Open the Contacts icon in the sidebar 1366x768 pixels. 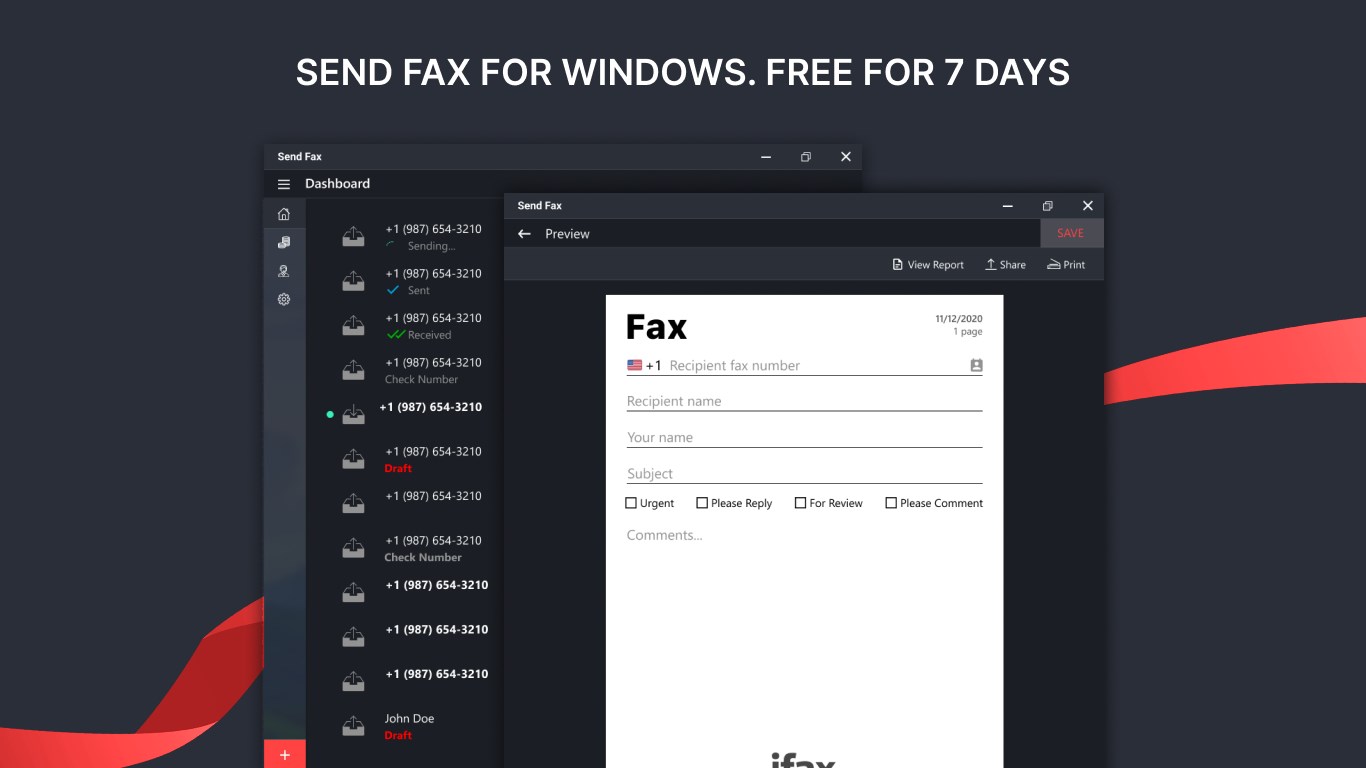284,270
